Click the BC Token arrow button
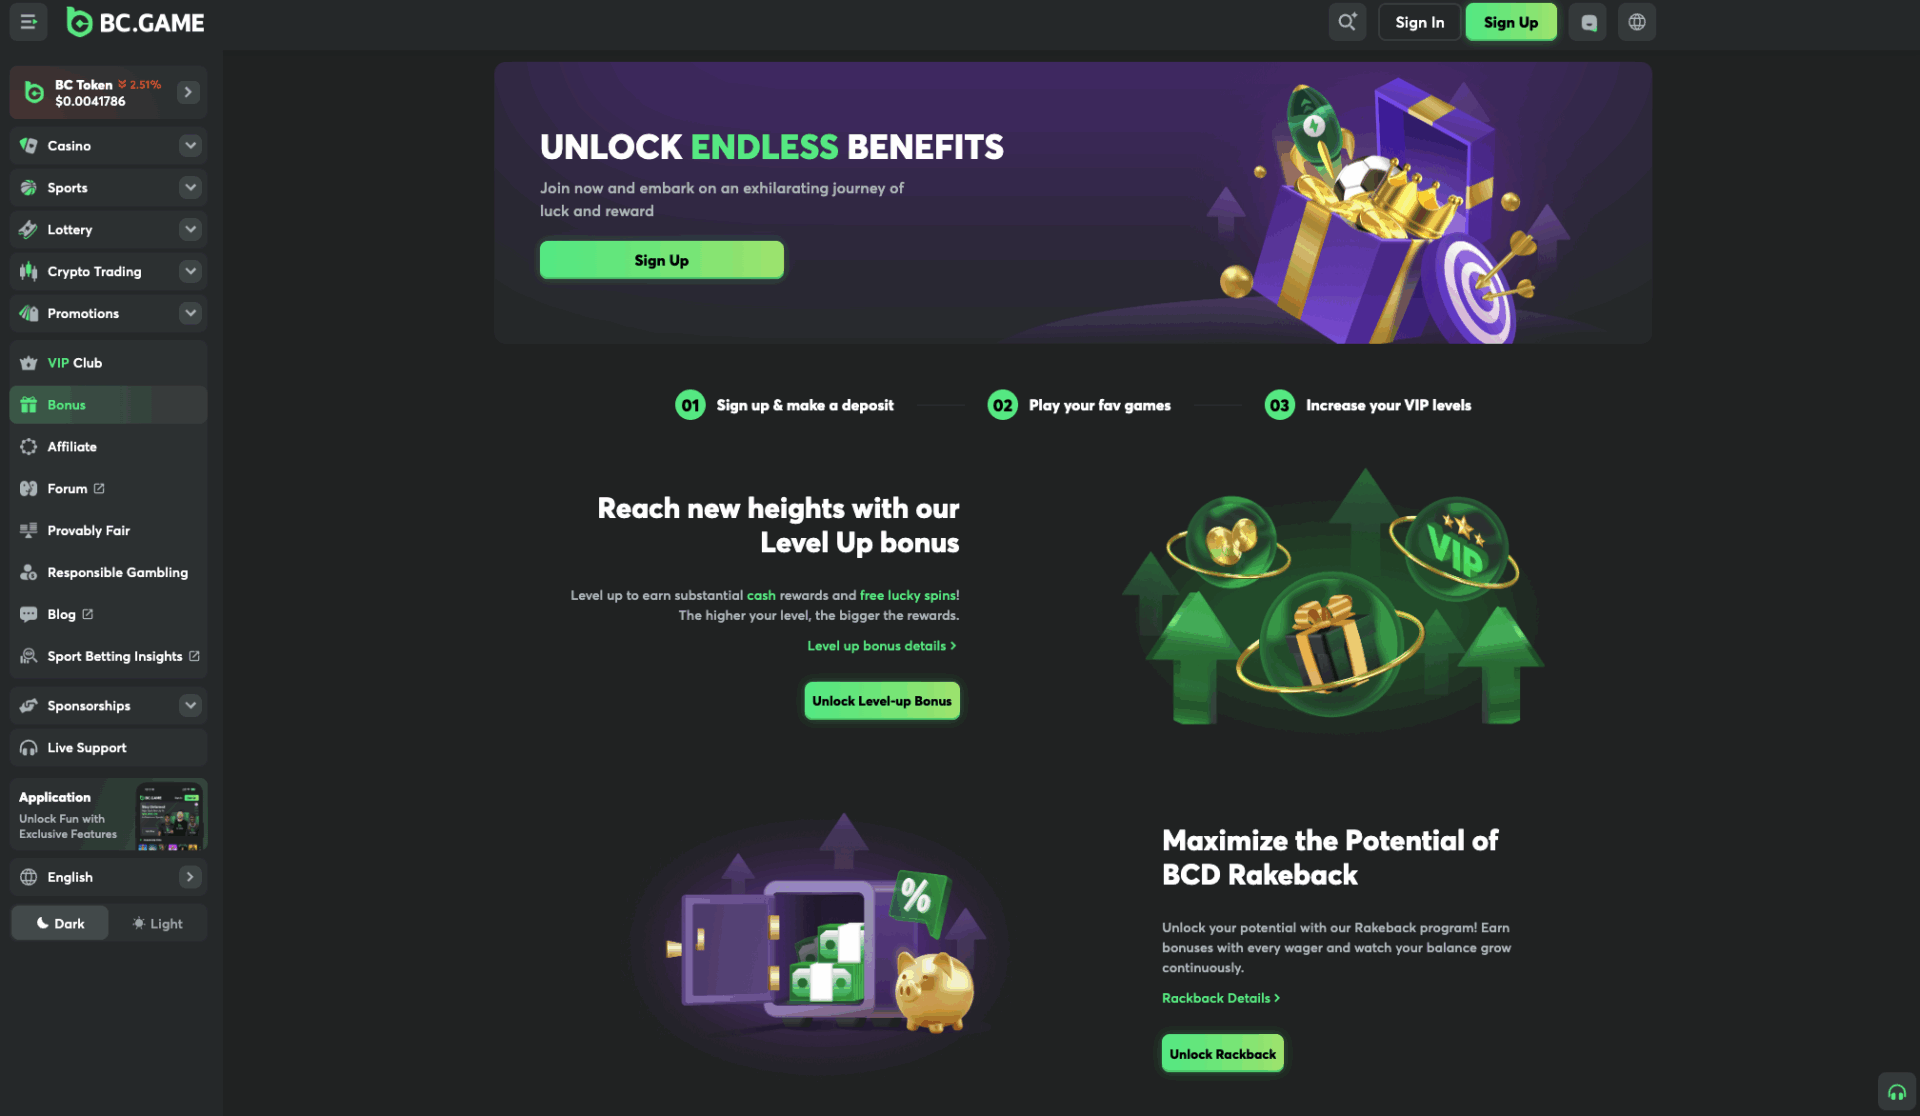This screenshot has height=1116, width=1920. pos(188,92)
